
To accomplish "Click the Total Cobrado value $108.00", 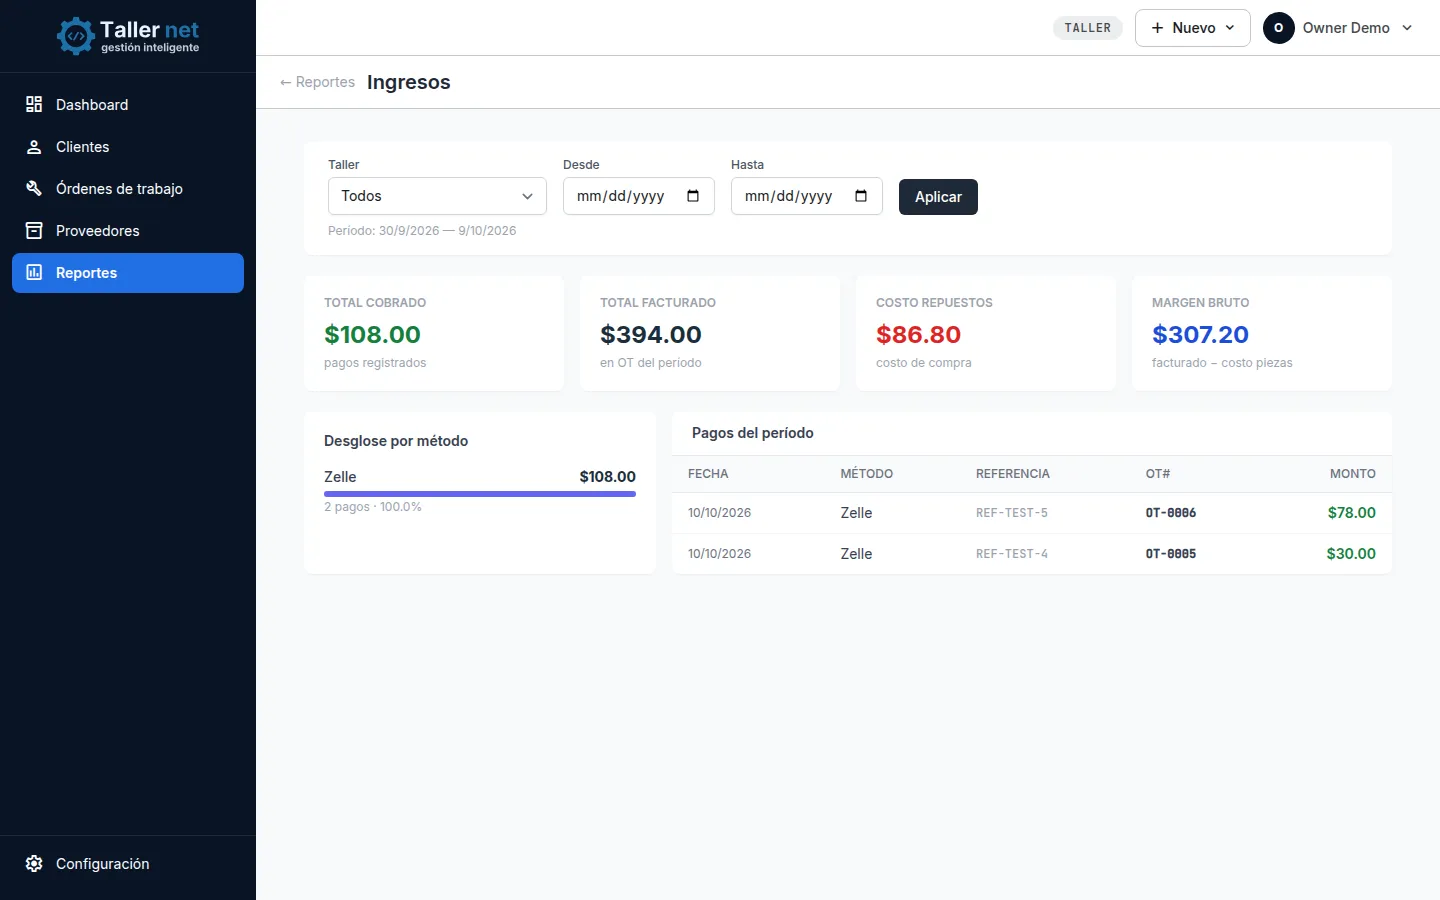I will (372, 334).
